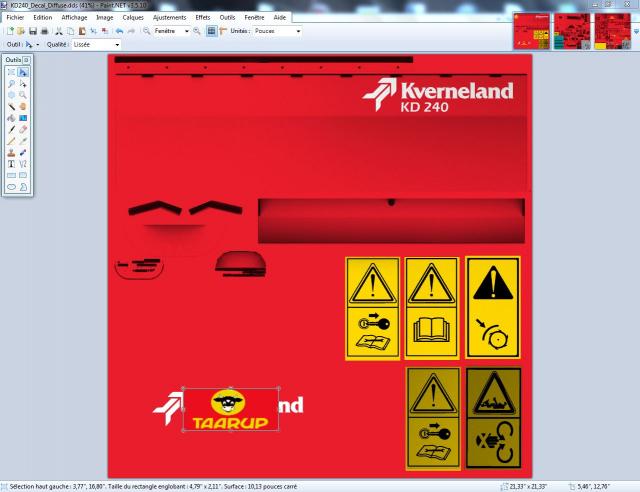The height and width of the screenshot is (492, 640).
Task: Click the Copy toolbar icon
Action: [x=70, y=31]
